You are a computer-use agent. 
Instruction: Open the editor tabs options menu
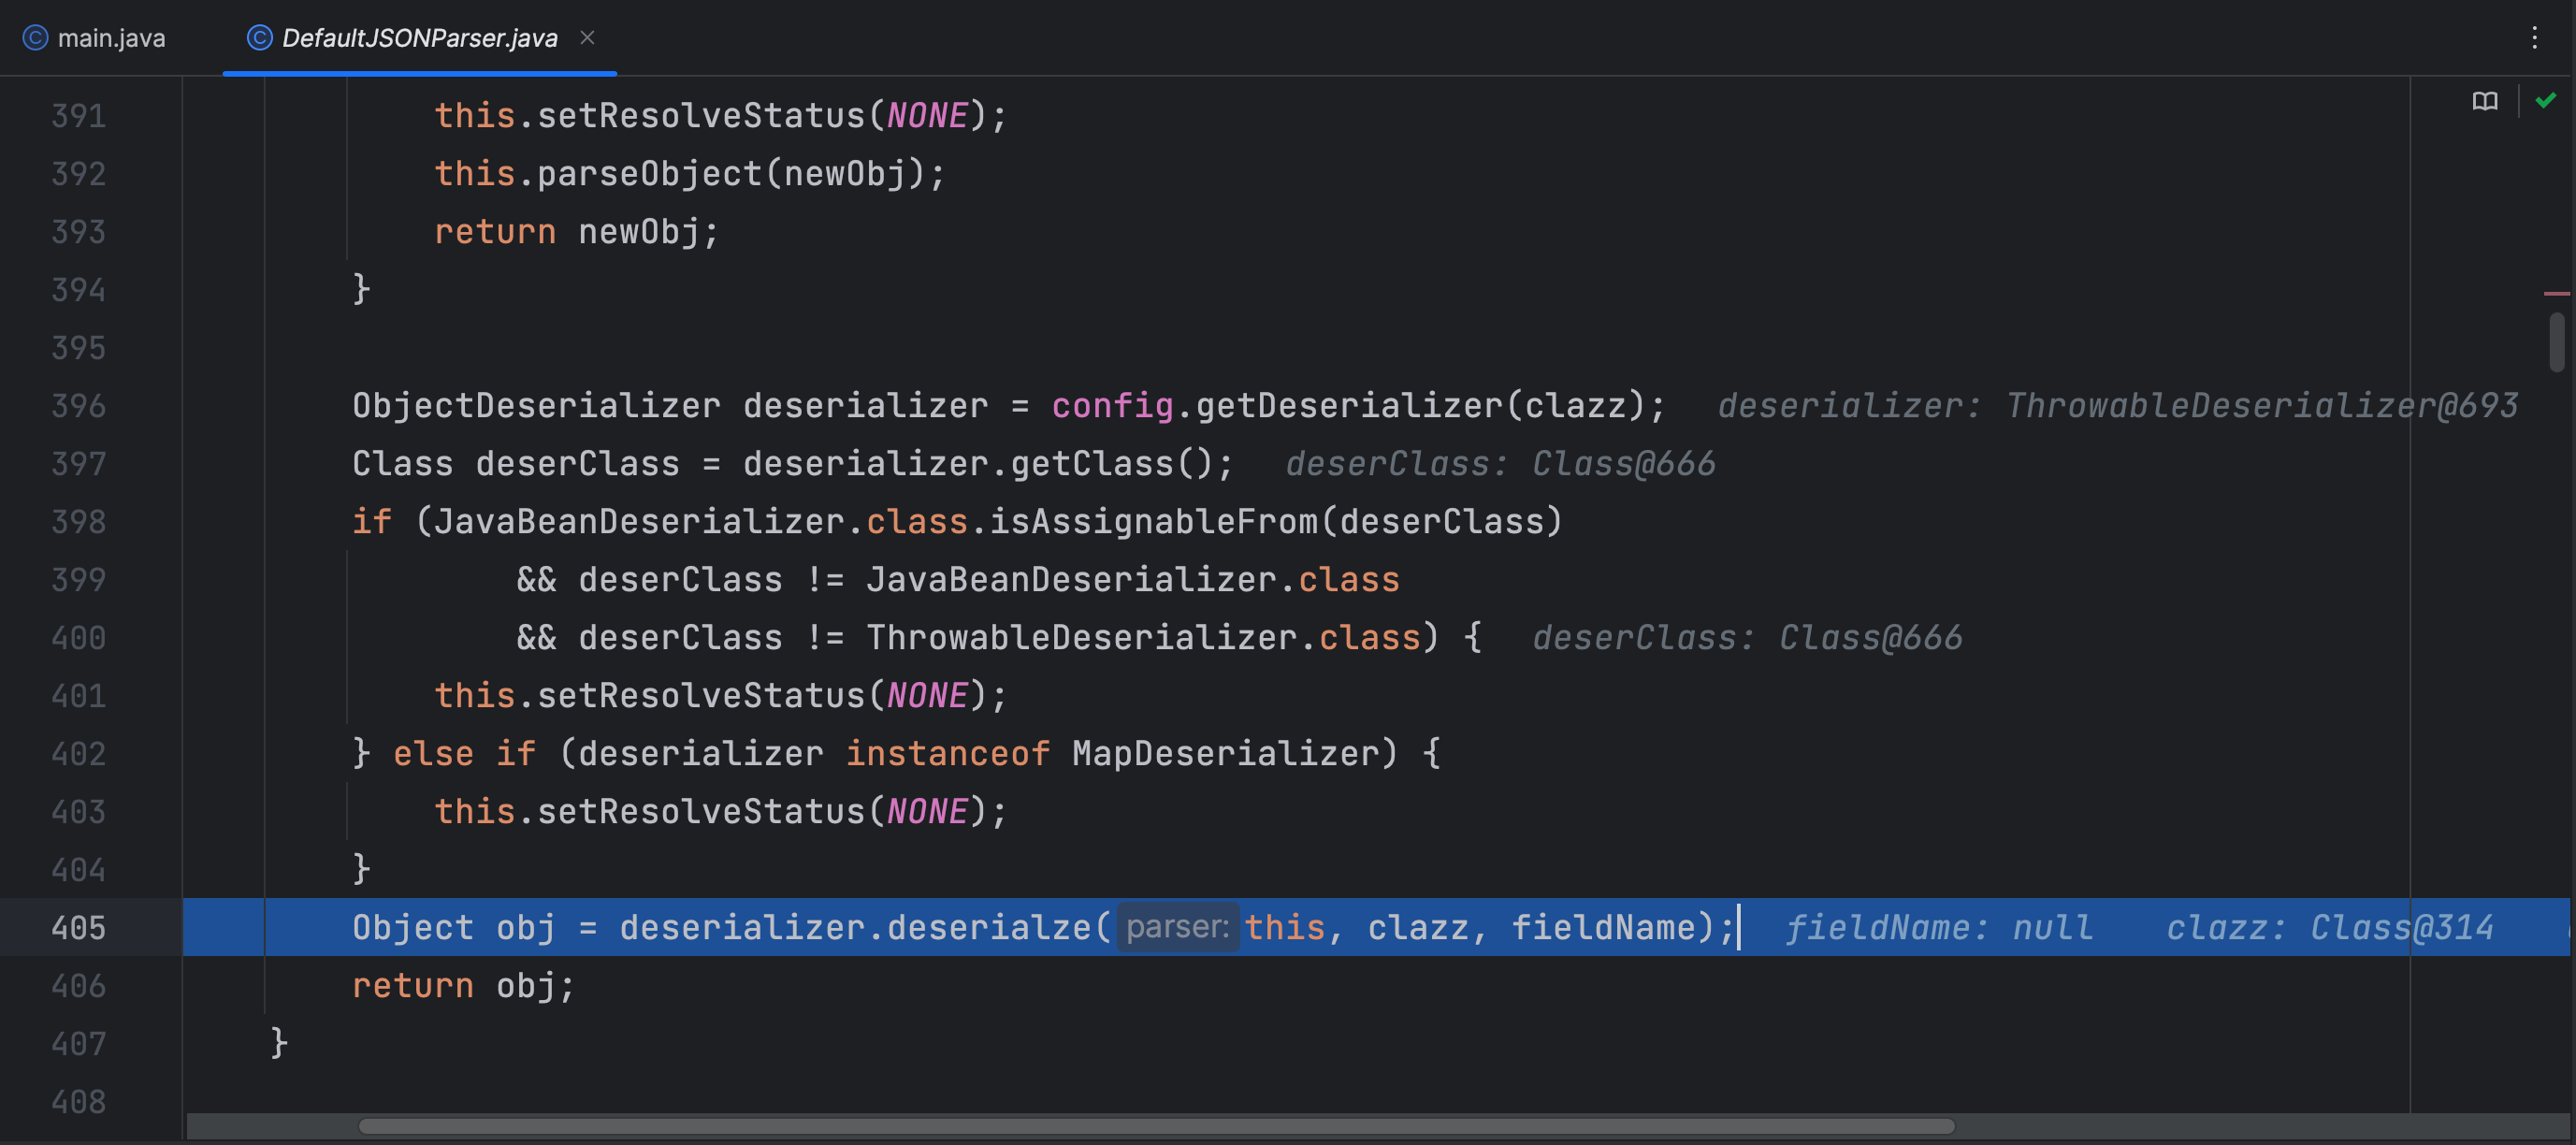[2533, 38]
